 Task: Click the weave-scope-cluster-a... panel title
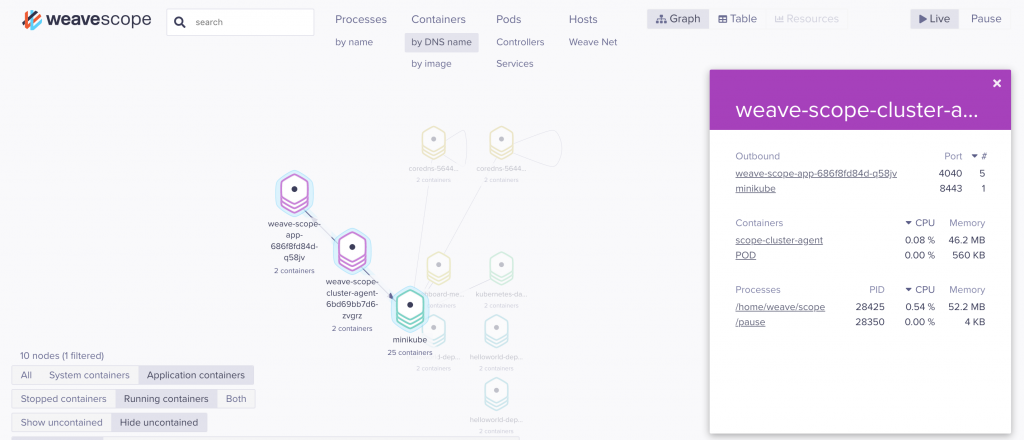pos(856,110)
